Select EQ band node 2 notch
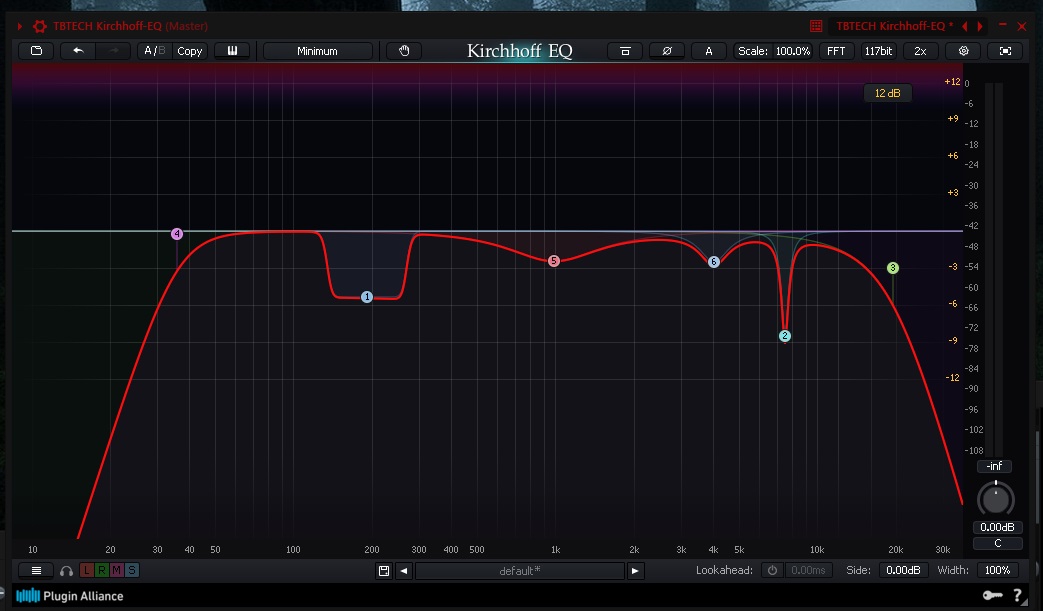Screen dimensions: 1043x611 784,336
